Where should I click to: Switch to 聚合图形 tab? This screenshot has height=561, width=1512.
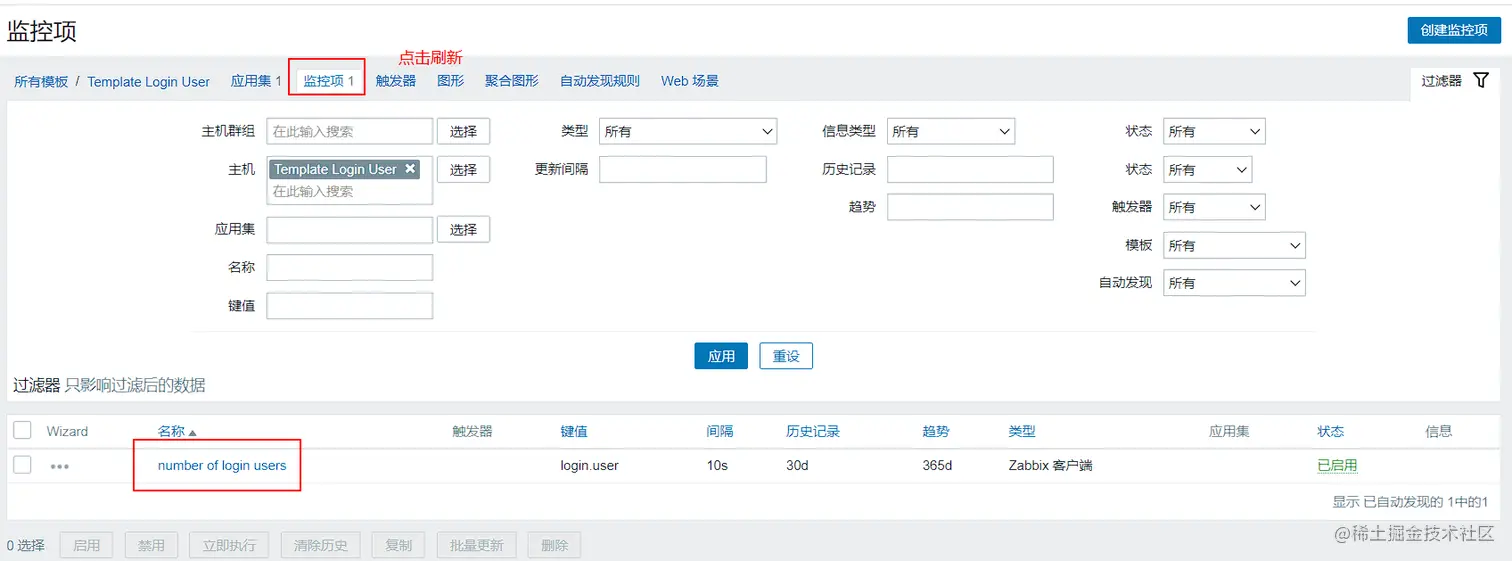[512, 81]
